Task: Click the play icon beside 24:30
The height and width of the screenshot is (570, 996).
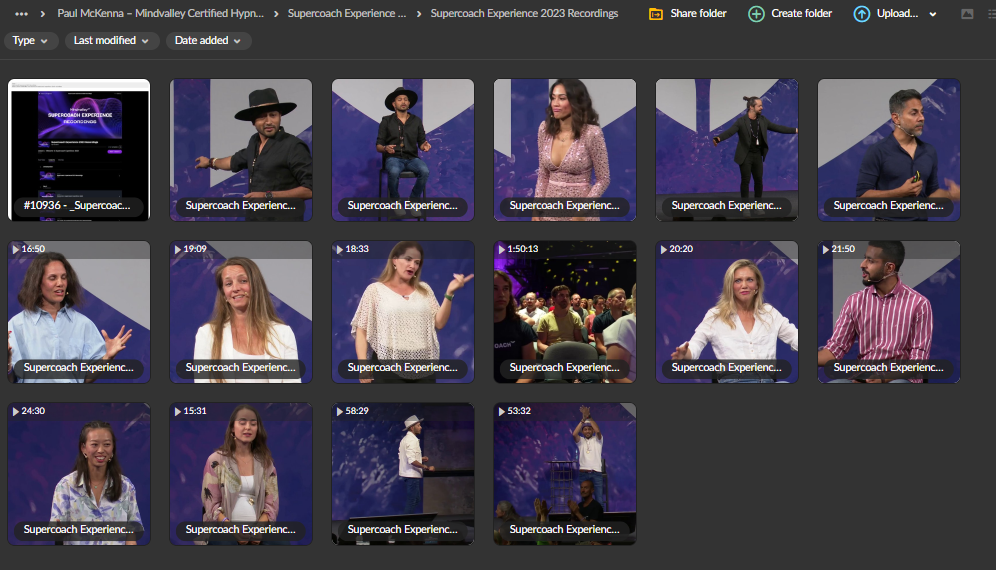Action: pyautogui.click(x=16, y=411)
